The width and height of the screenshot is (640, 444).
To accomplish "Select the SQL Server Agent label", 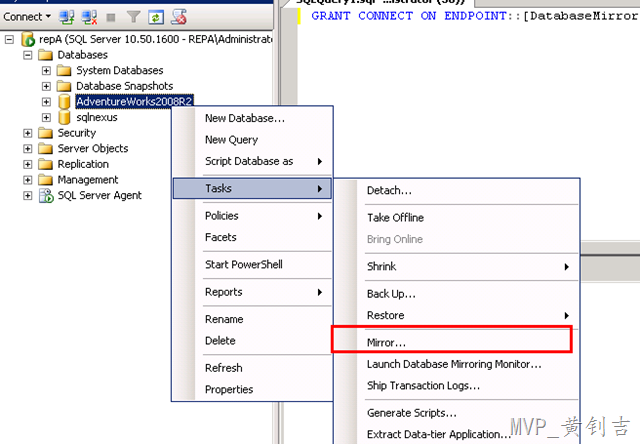I will [100, 195].
